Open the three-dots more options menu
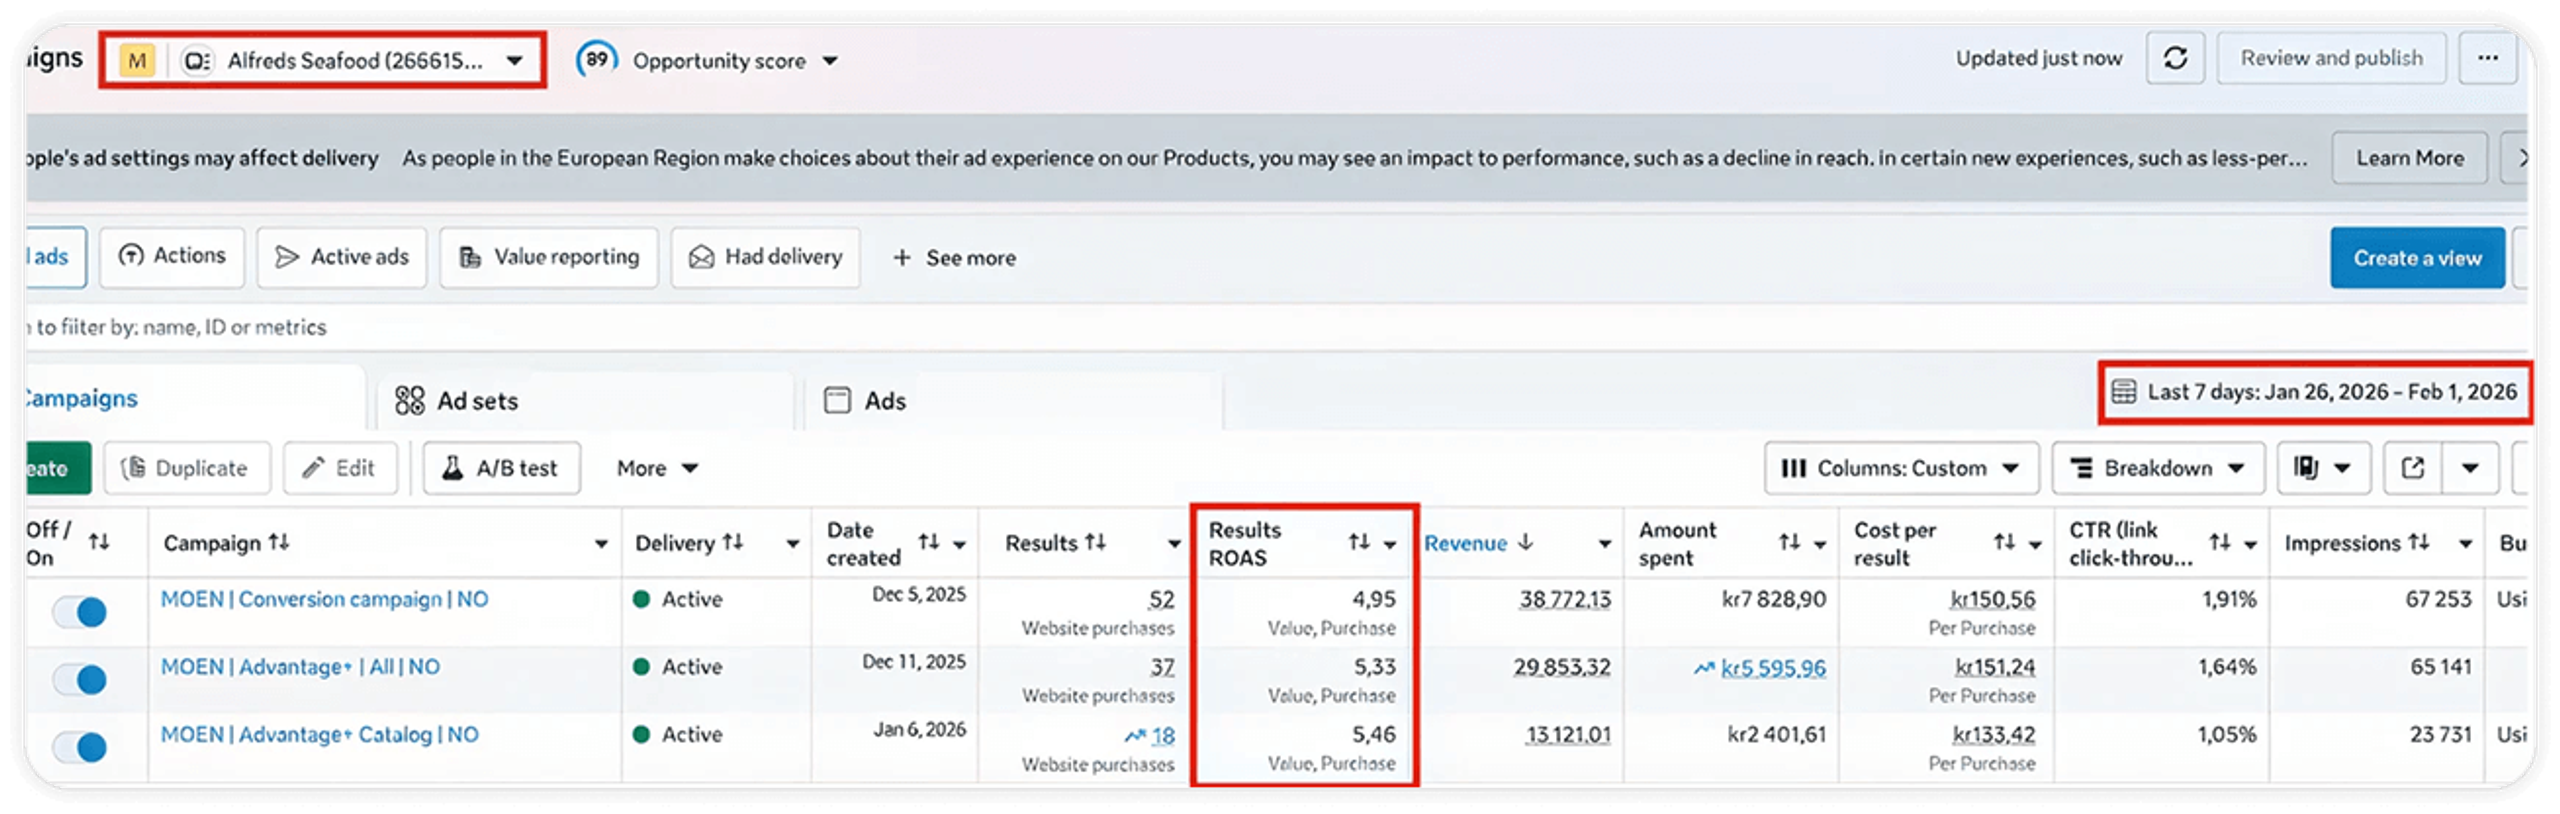This screenshot has width=2560, height=814. [x=2487, y=58]
